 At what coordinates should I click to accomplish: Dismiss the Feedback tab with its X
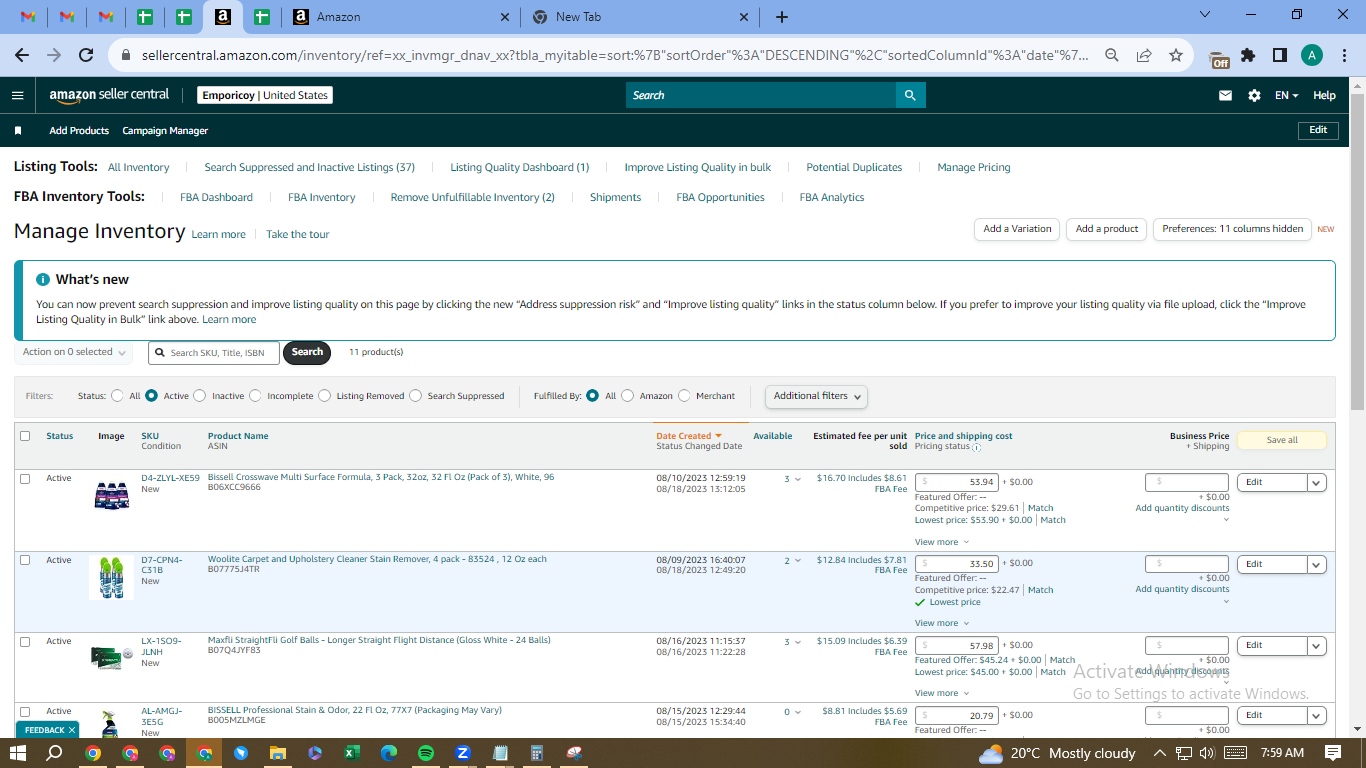tap(72, 730)
